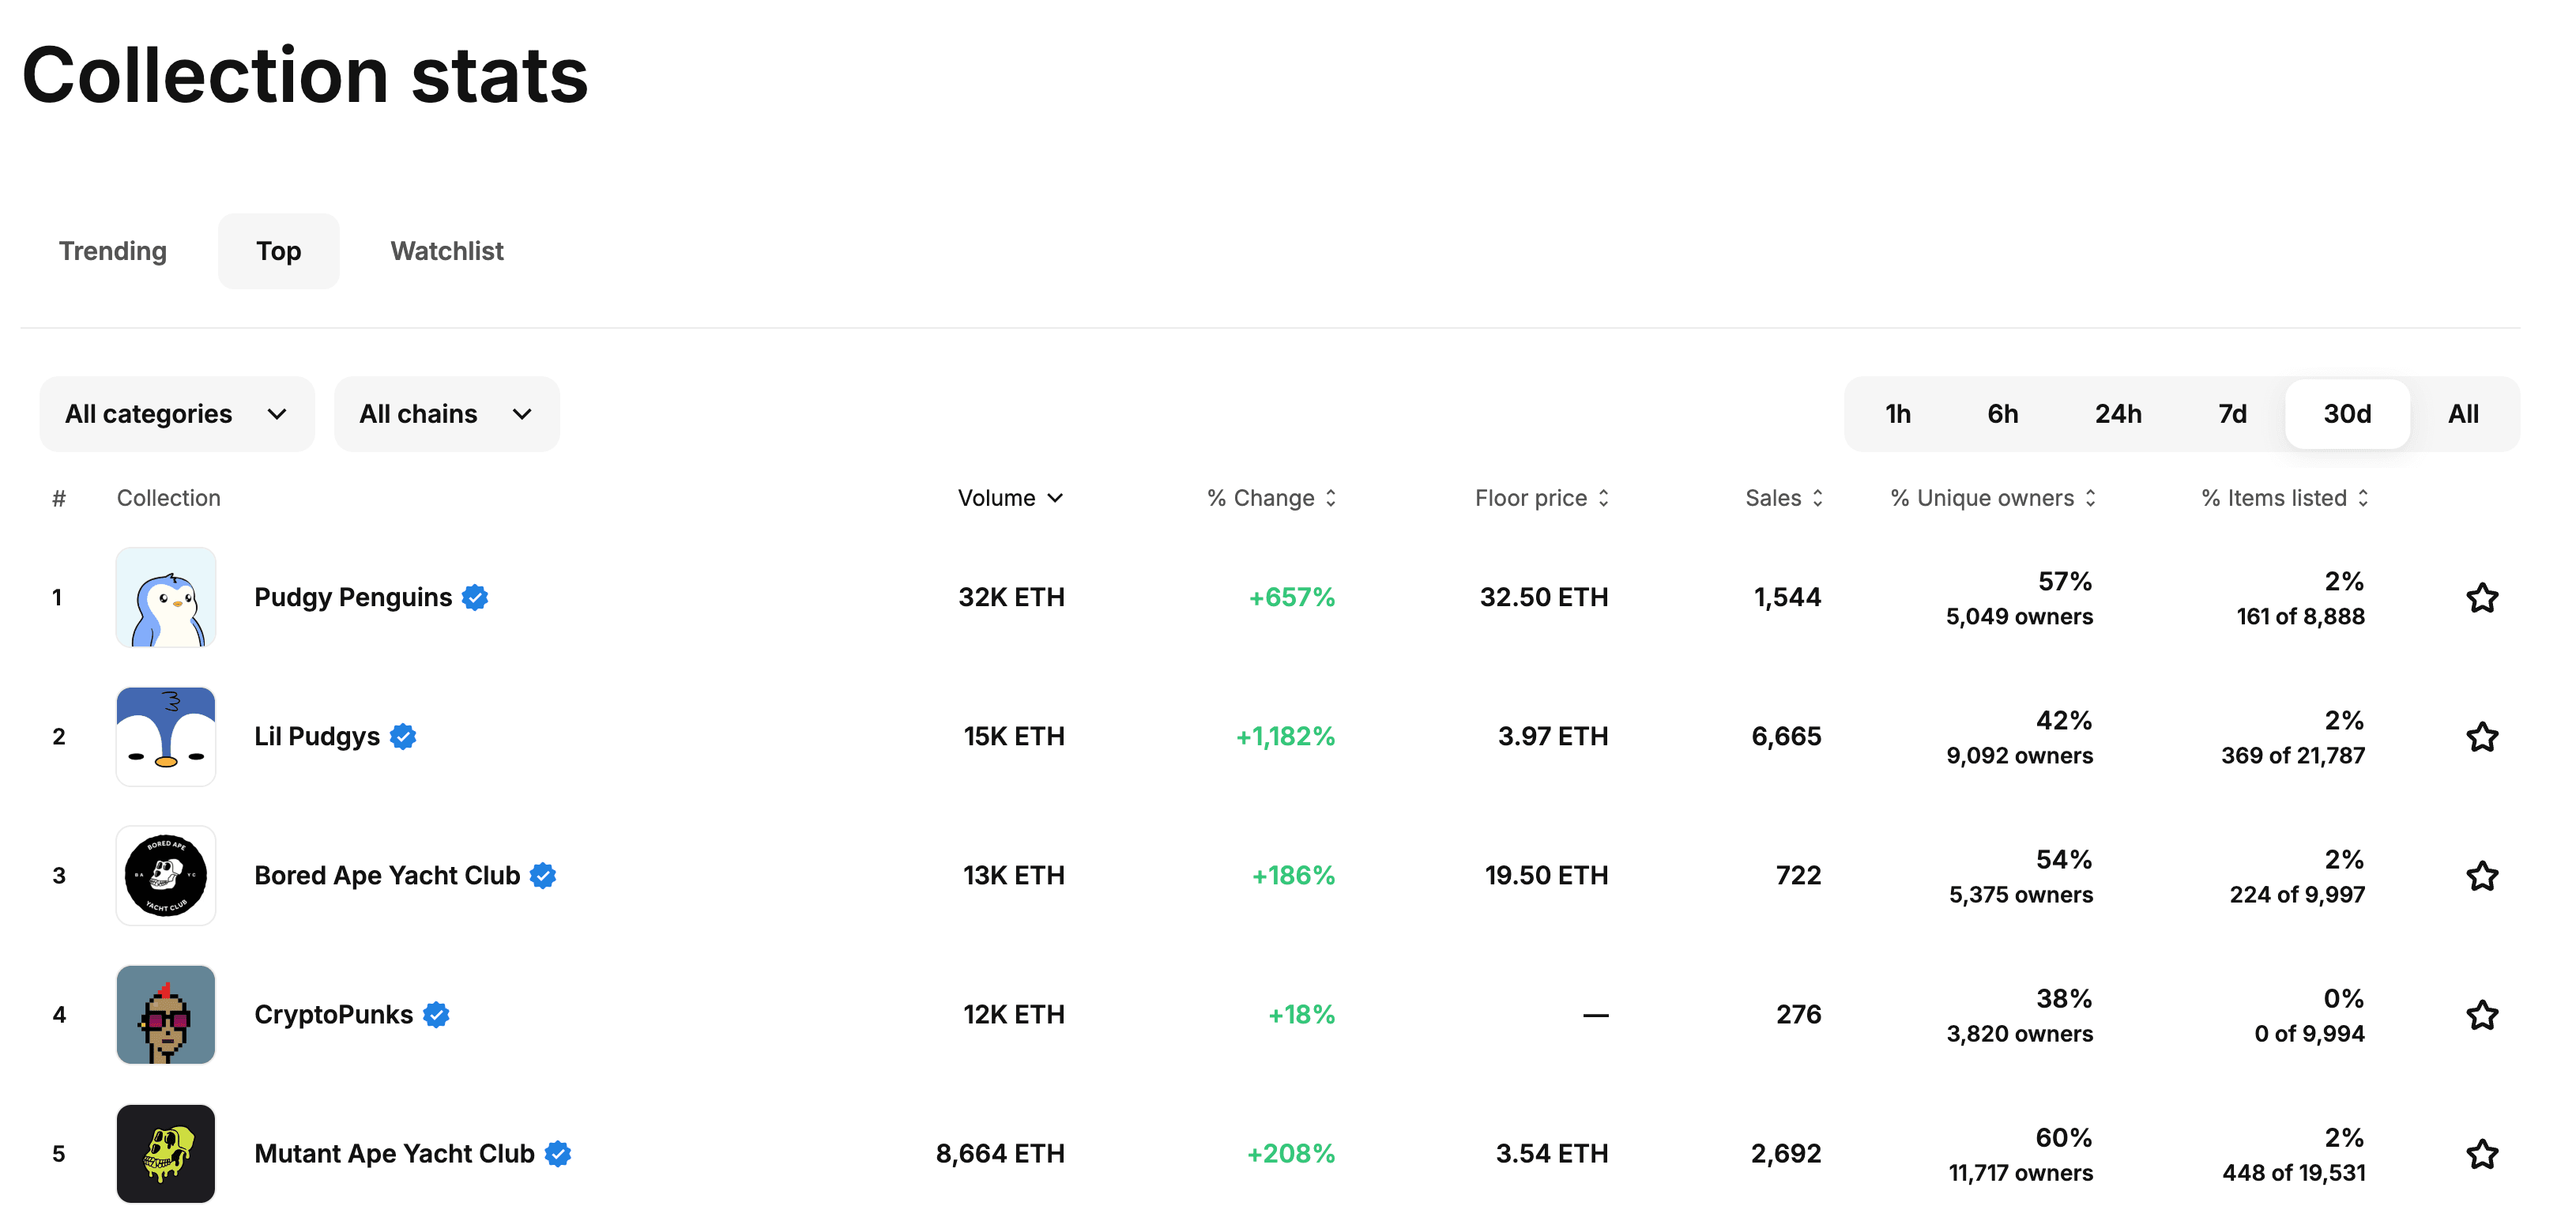Open the All categories dropdown
The width and height of the screenshot is (2576, 1225).
pos(177,414)
